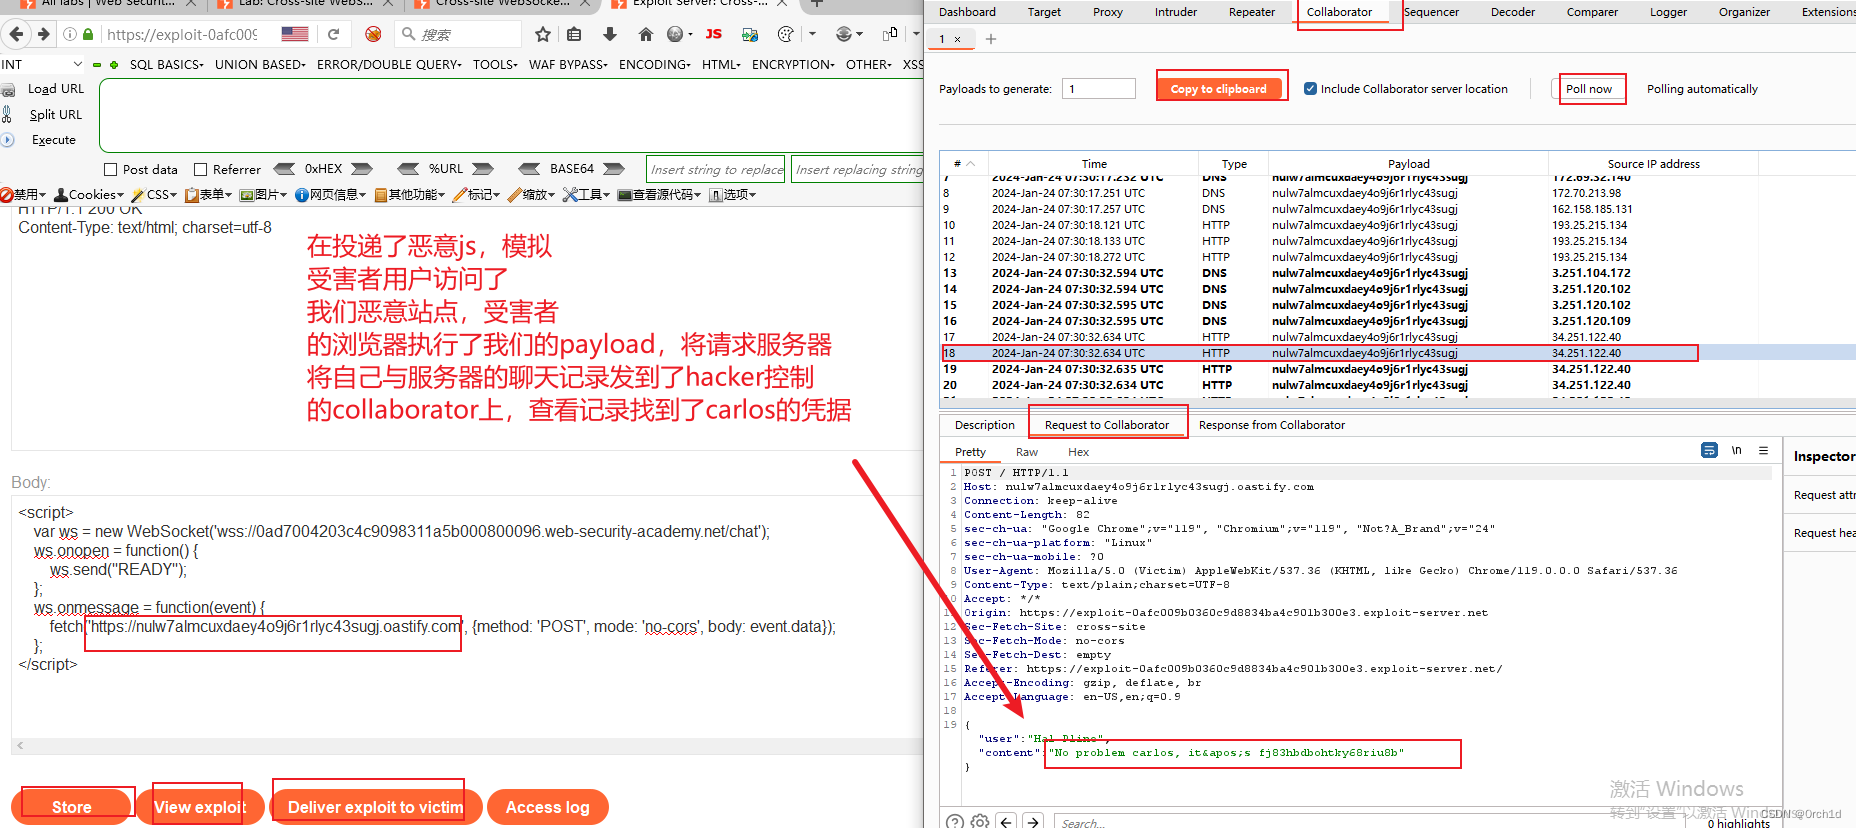Add a new Collaborator tab with plus
Image resolution: width=1856 pixels, height=828 pixels.
pos(991,39)
